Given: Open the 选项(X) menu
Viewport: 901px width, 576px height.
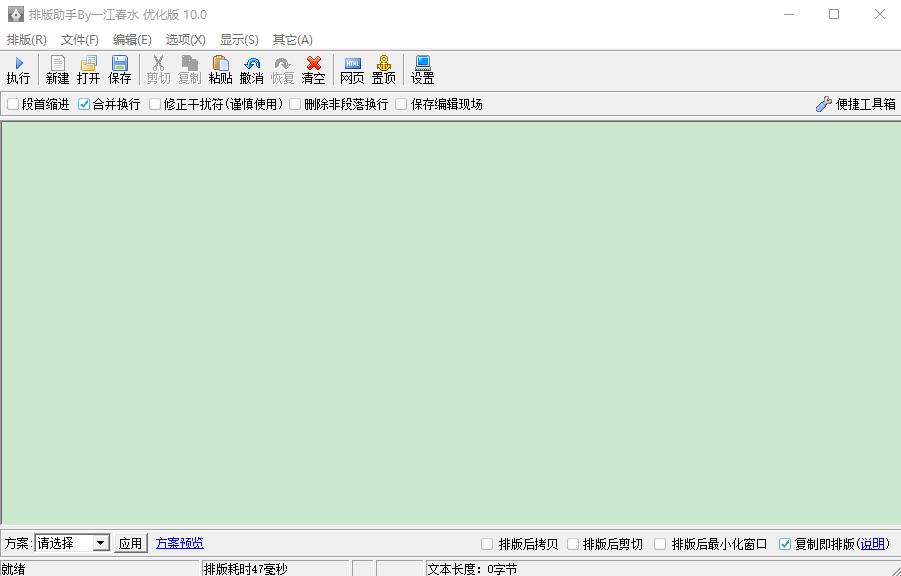Looking at the screenshot, I should pos(183,39).
